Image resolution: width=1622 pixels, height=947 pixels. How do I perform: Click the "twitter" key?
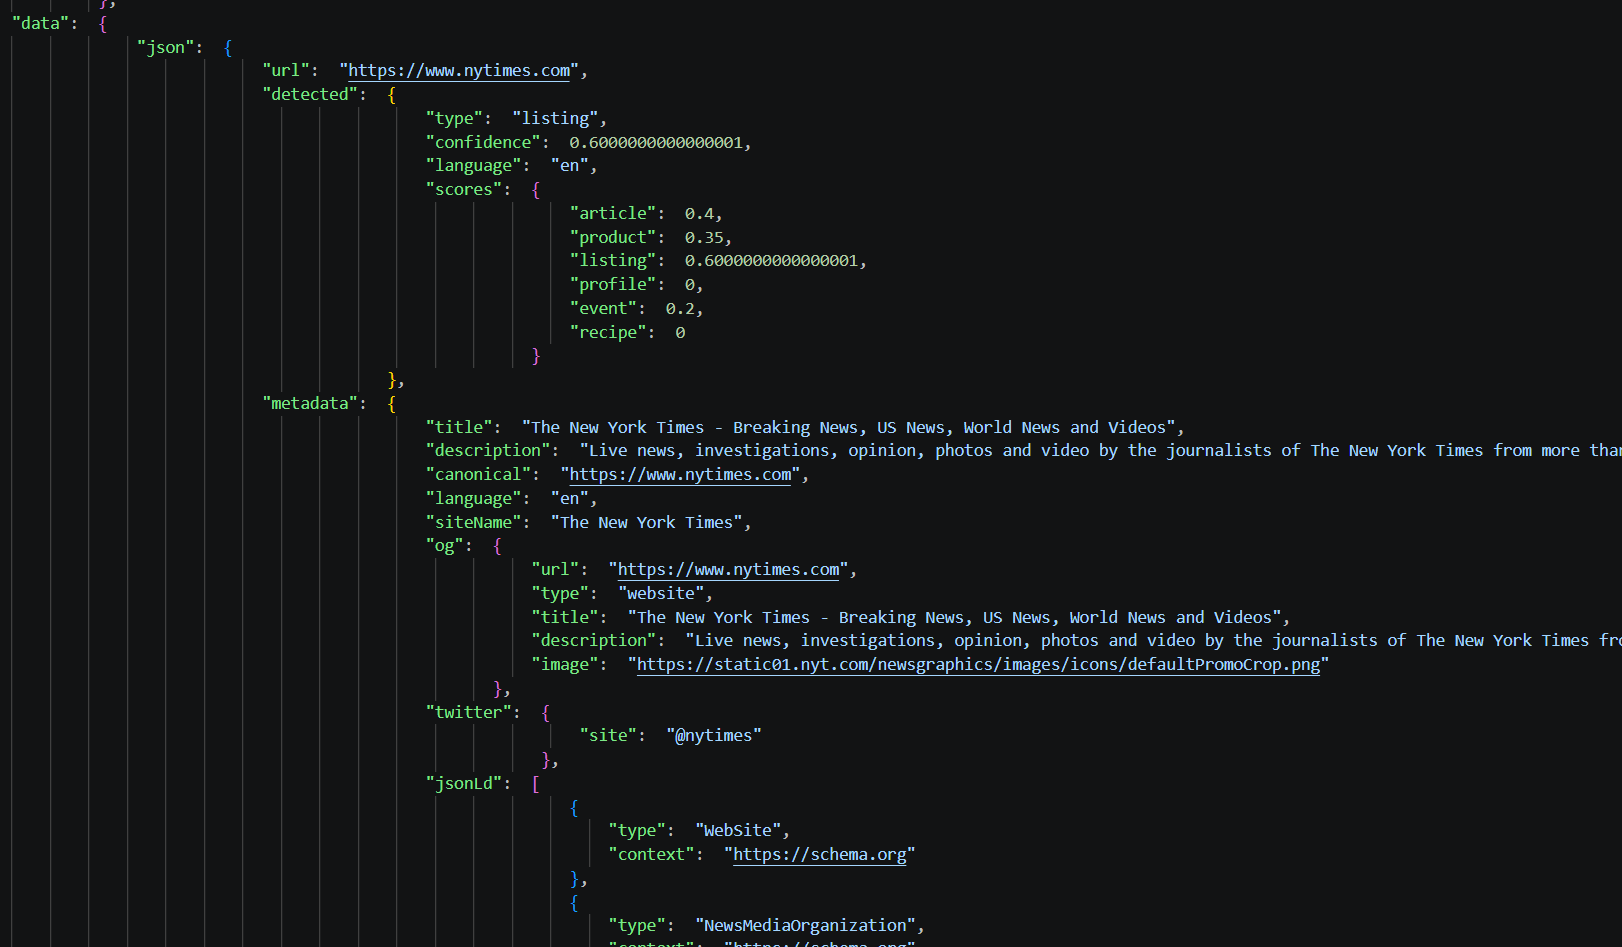pos(469,712)
